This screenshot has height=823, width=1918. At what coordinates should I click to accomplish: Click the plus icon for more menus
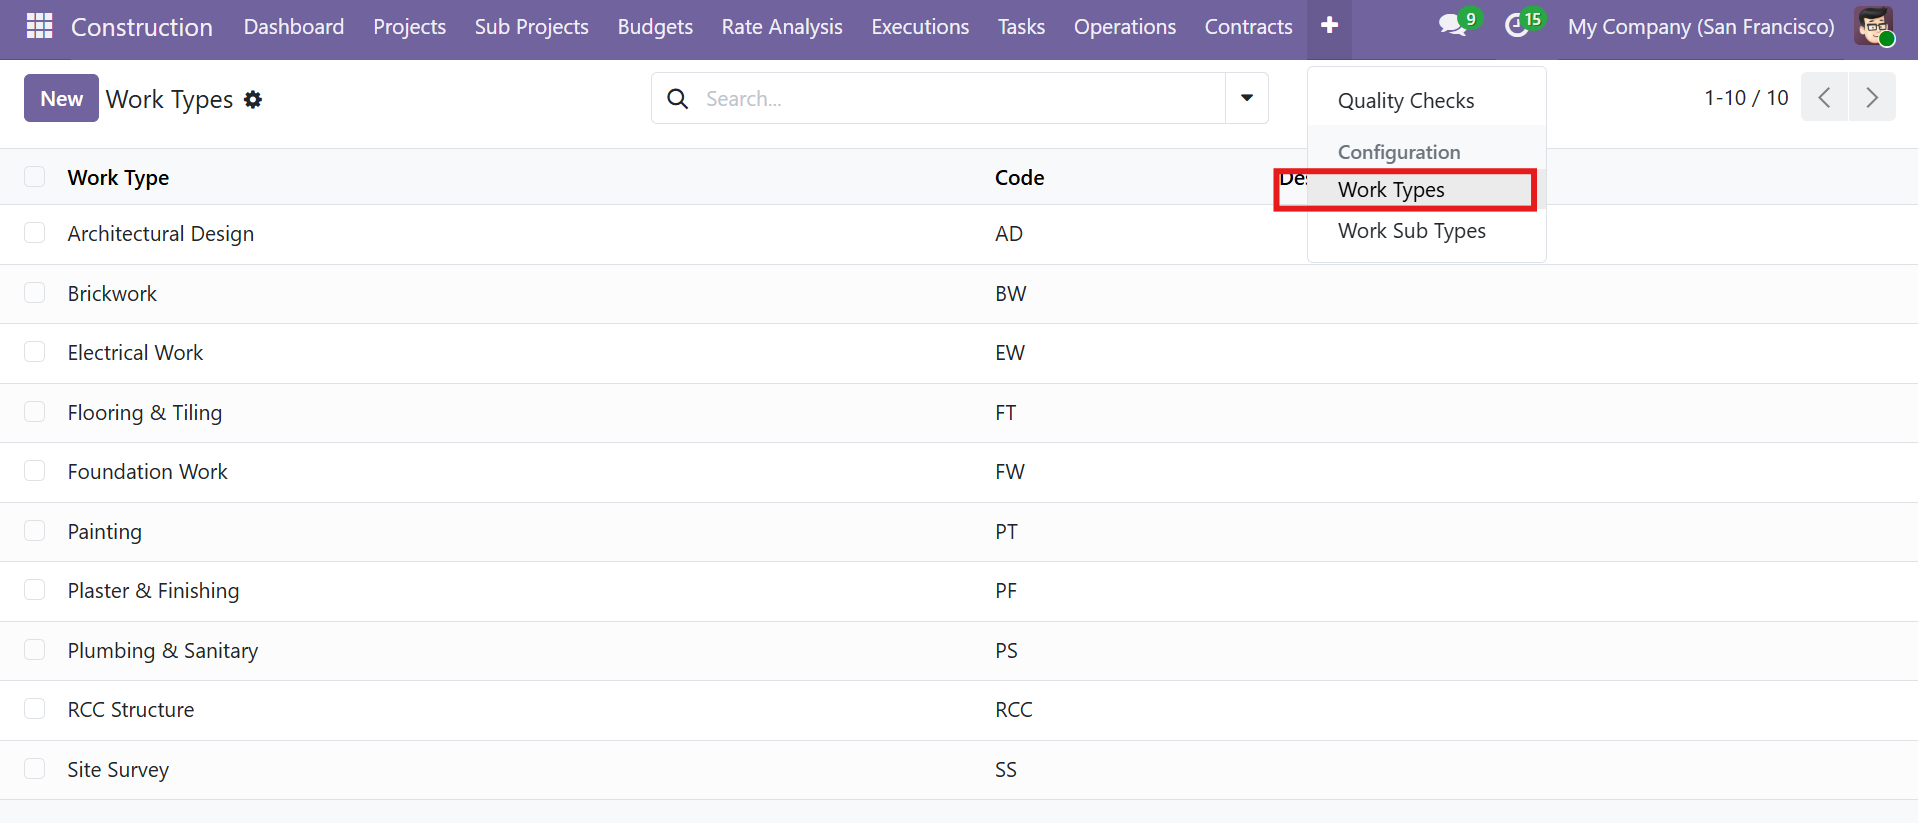1329,26
